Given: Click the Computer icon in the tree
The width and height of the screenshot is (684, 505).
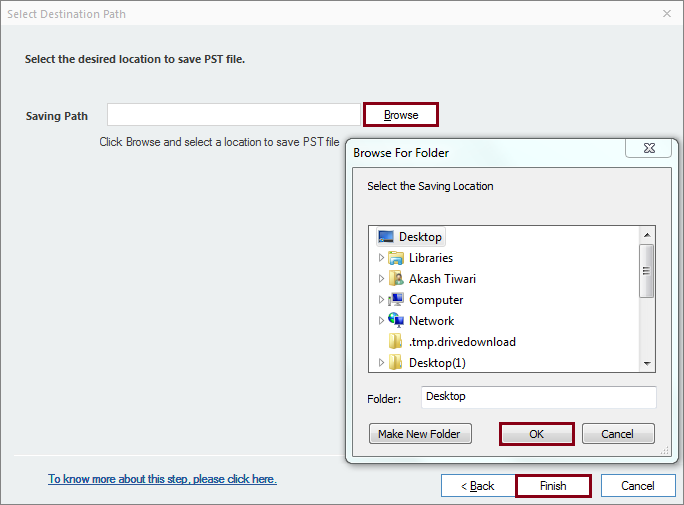Looking at the screenshot, I should point(396,300).
